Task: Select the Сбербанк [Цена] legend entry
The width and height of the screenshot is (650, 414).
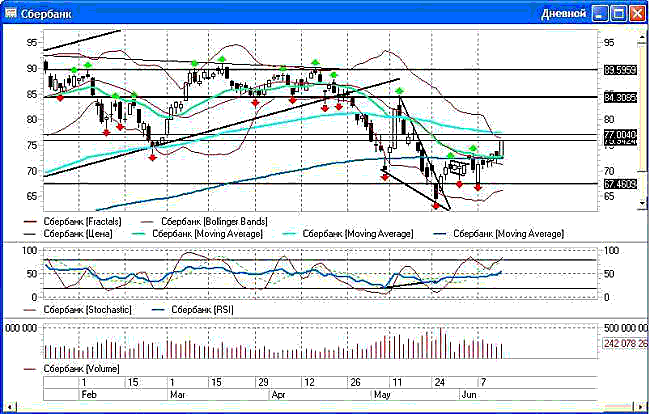Action: pyautogui.click(x=68, y=234)
